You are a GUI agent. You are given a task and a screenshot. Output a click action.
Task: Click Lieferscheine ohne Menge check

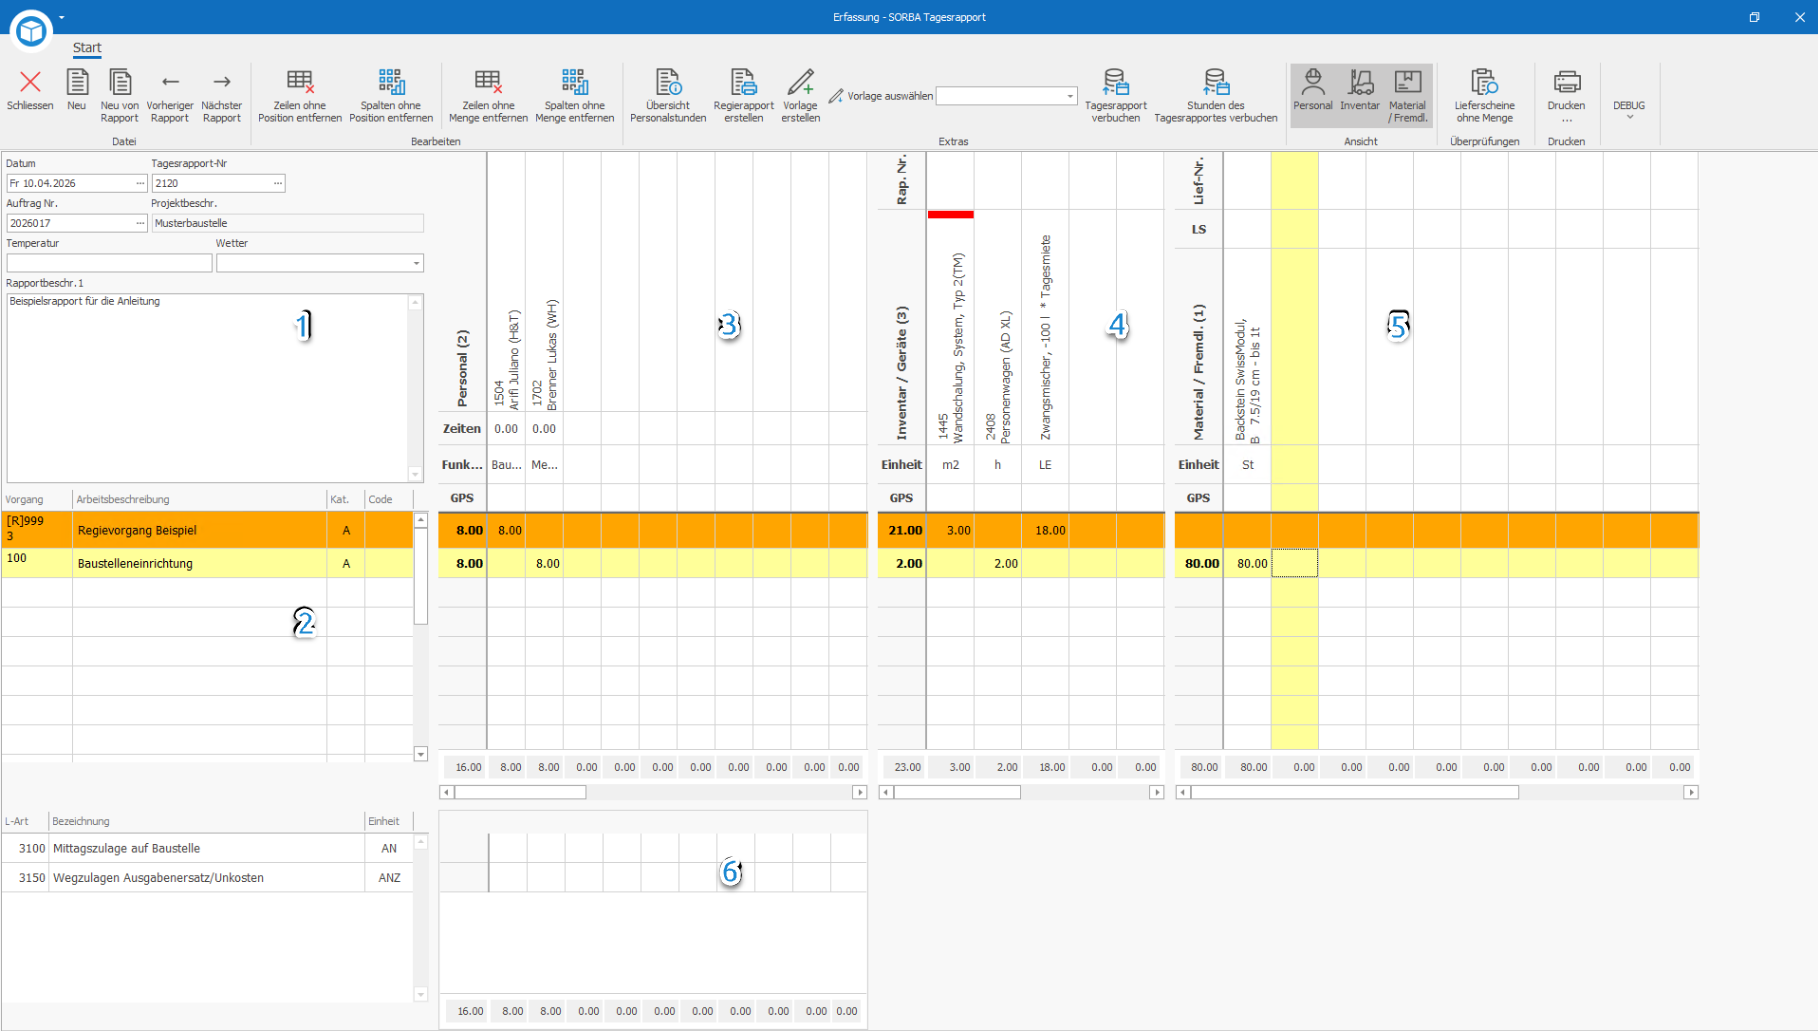(1485, 95)
